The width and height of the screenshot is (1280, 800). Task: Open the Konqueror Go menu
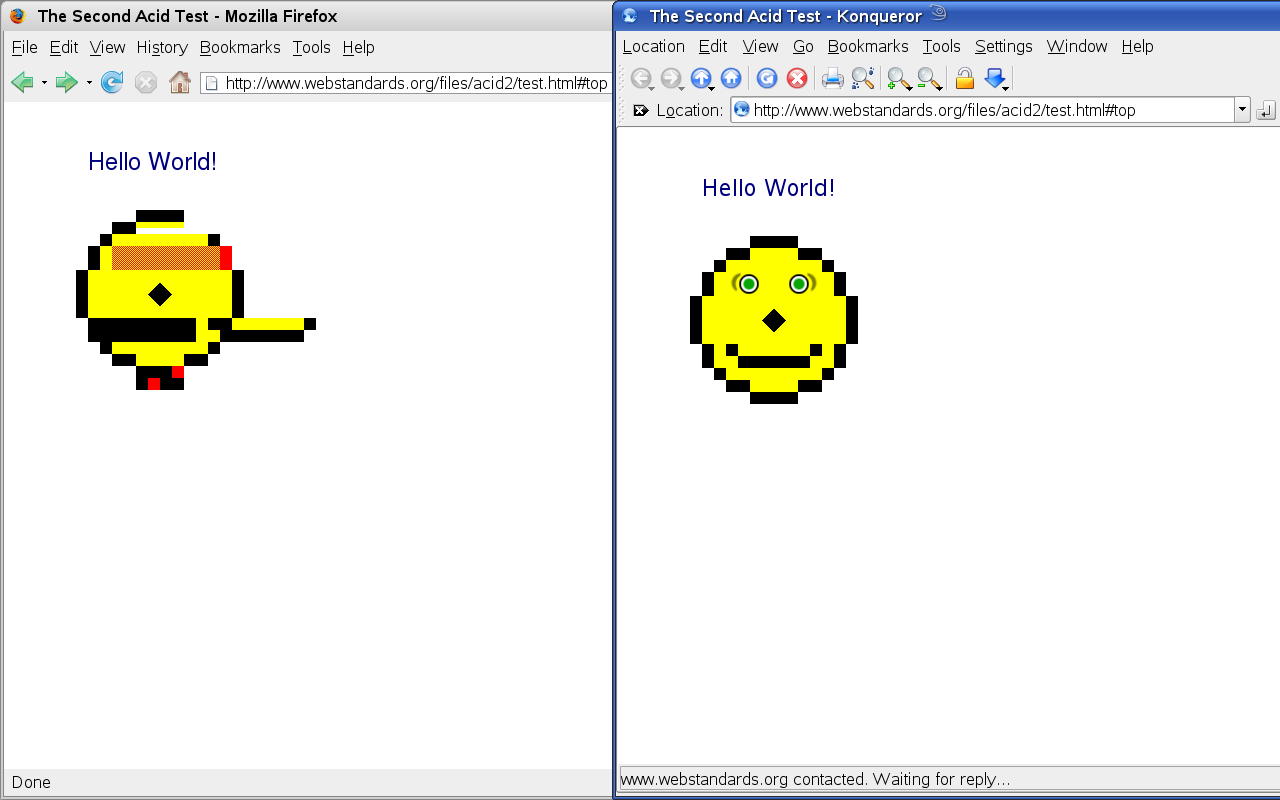point(803,46)
